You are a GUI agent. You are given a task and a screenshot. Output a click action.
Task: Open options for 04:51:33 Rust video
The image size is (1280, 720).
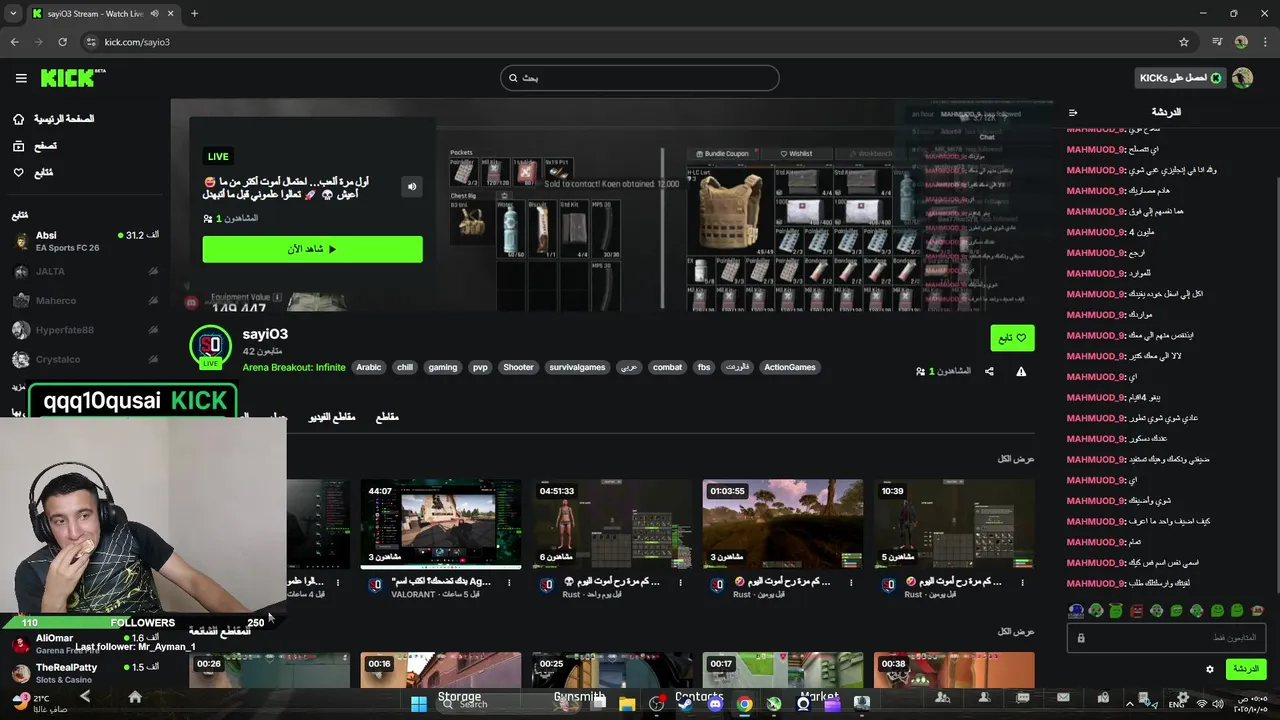[x=681, y=583]
